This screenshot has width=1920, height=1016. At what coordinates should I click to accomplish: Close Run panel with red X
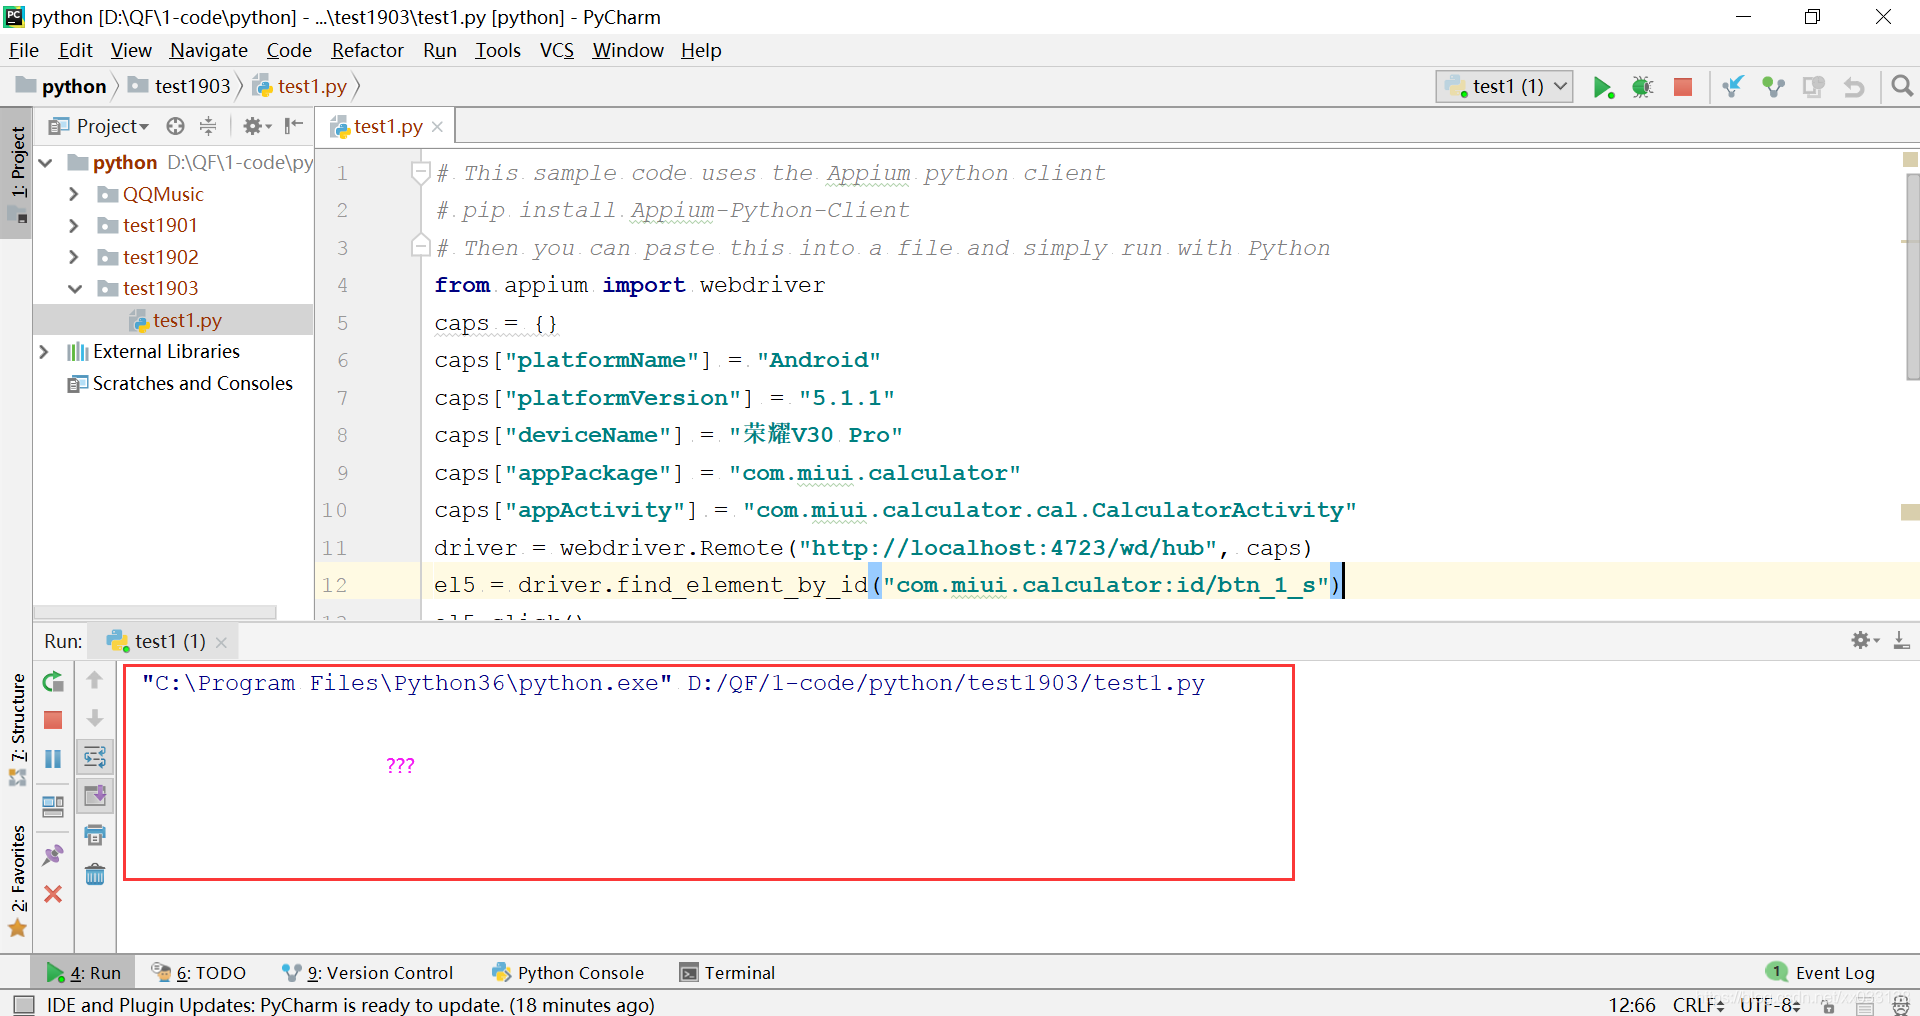53,894
